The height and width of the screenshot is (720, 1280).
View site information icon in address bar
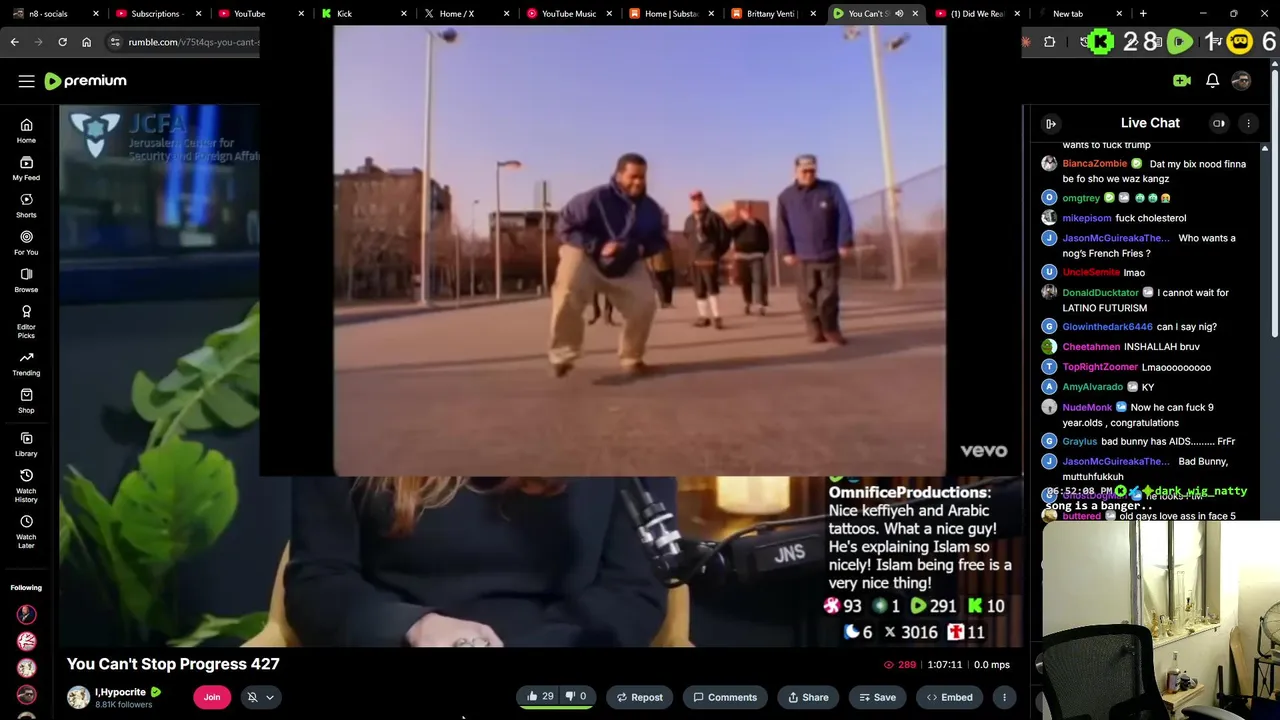(x=115, y=42)
